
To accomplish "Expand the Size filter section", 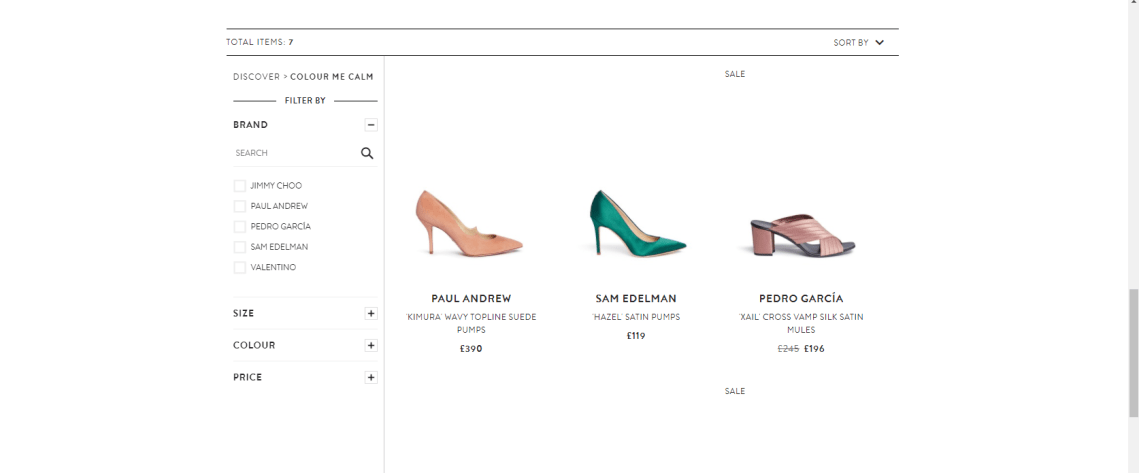I will 371,313.
